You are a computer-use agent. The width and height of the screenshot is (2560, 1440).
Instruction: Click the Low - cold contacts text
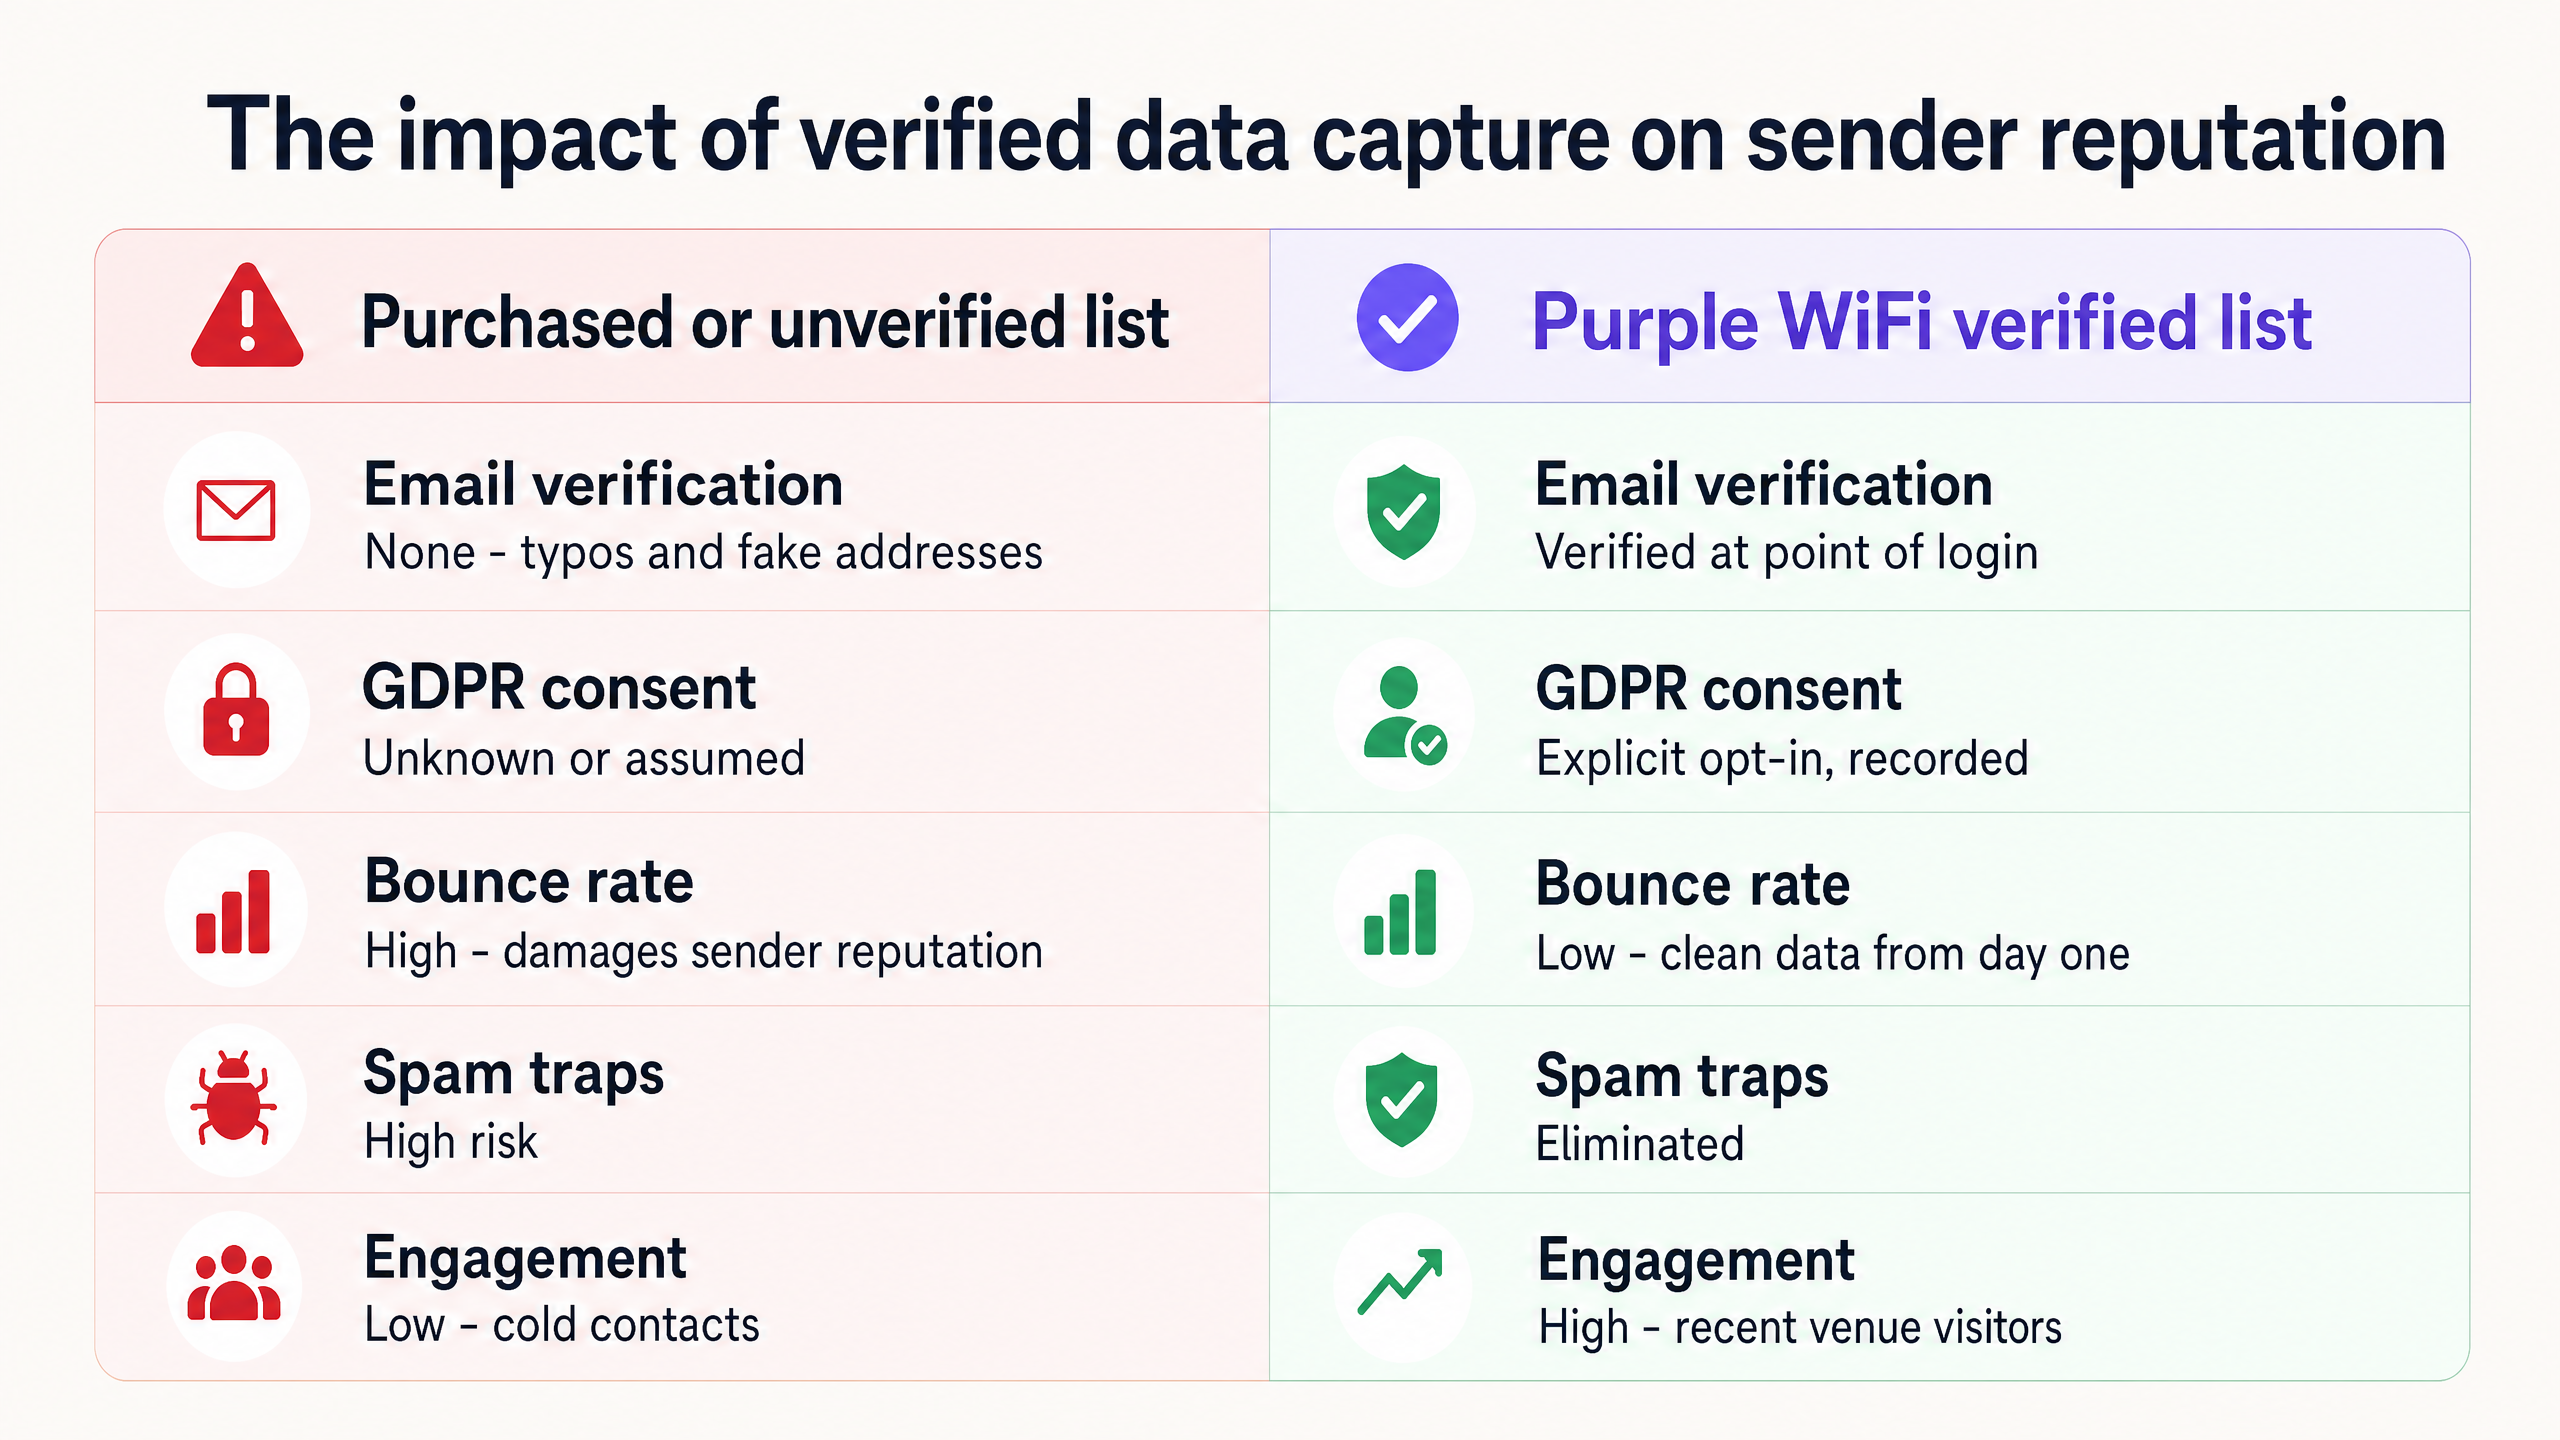[x=562, y=1326]
